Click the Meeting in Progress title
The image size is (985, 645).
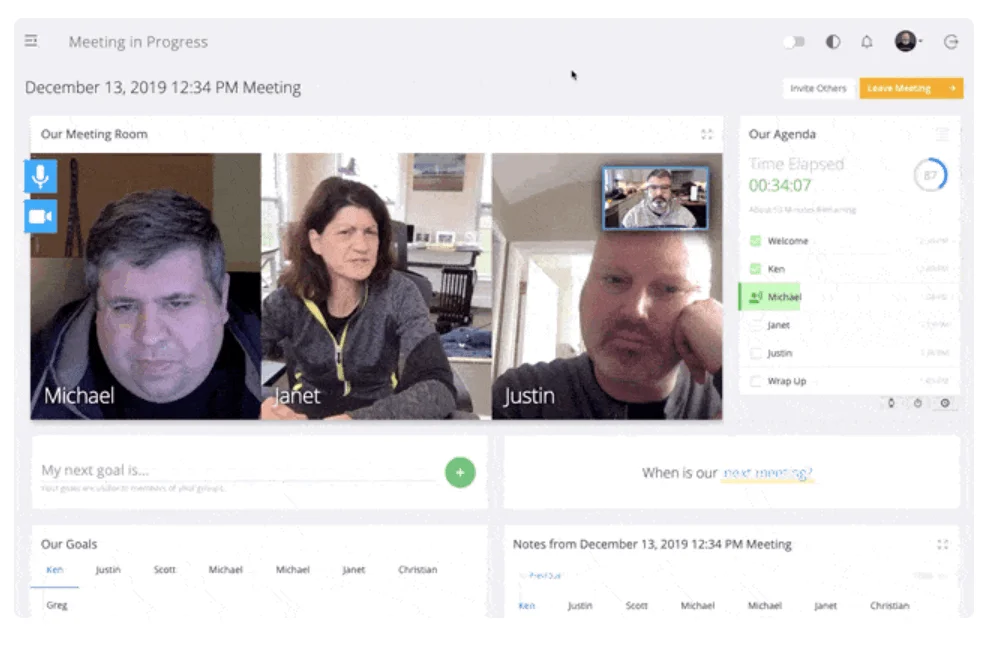(x=138, y=42)
